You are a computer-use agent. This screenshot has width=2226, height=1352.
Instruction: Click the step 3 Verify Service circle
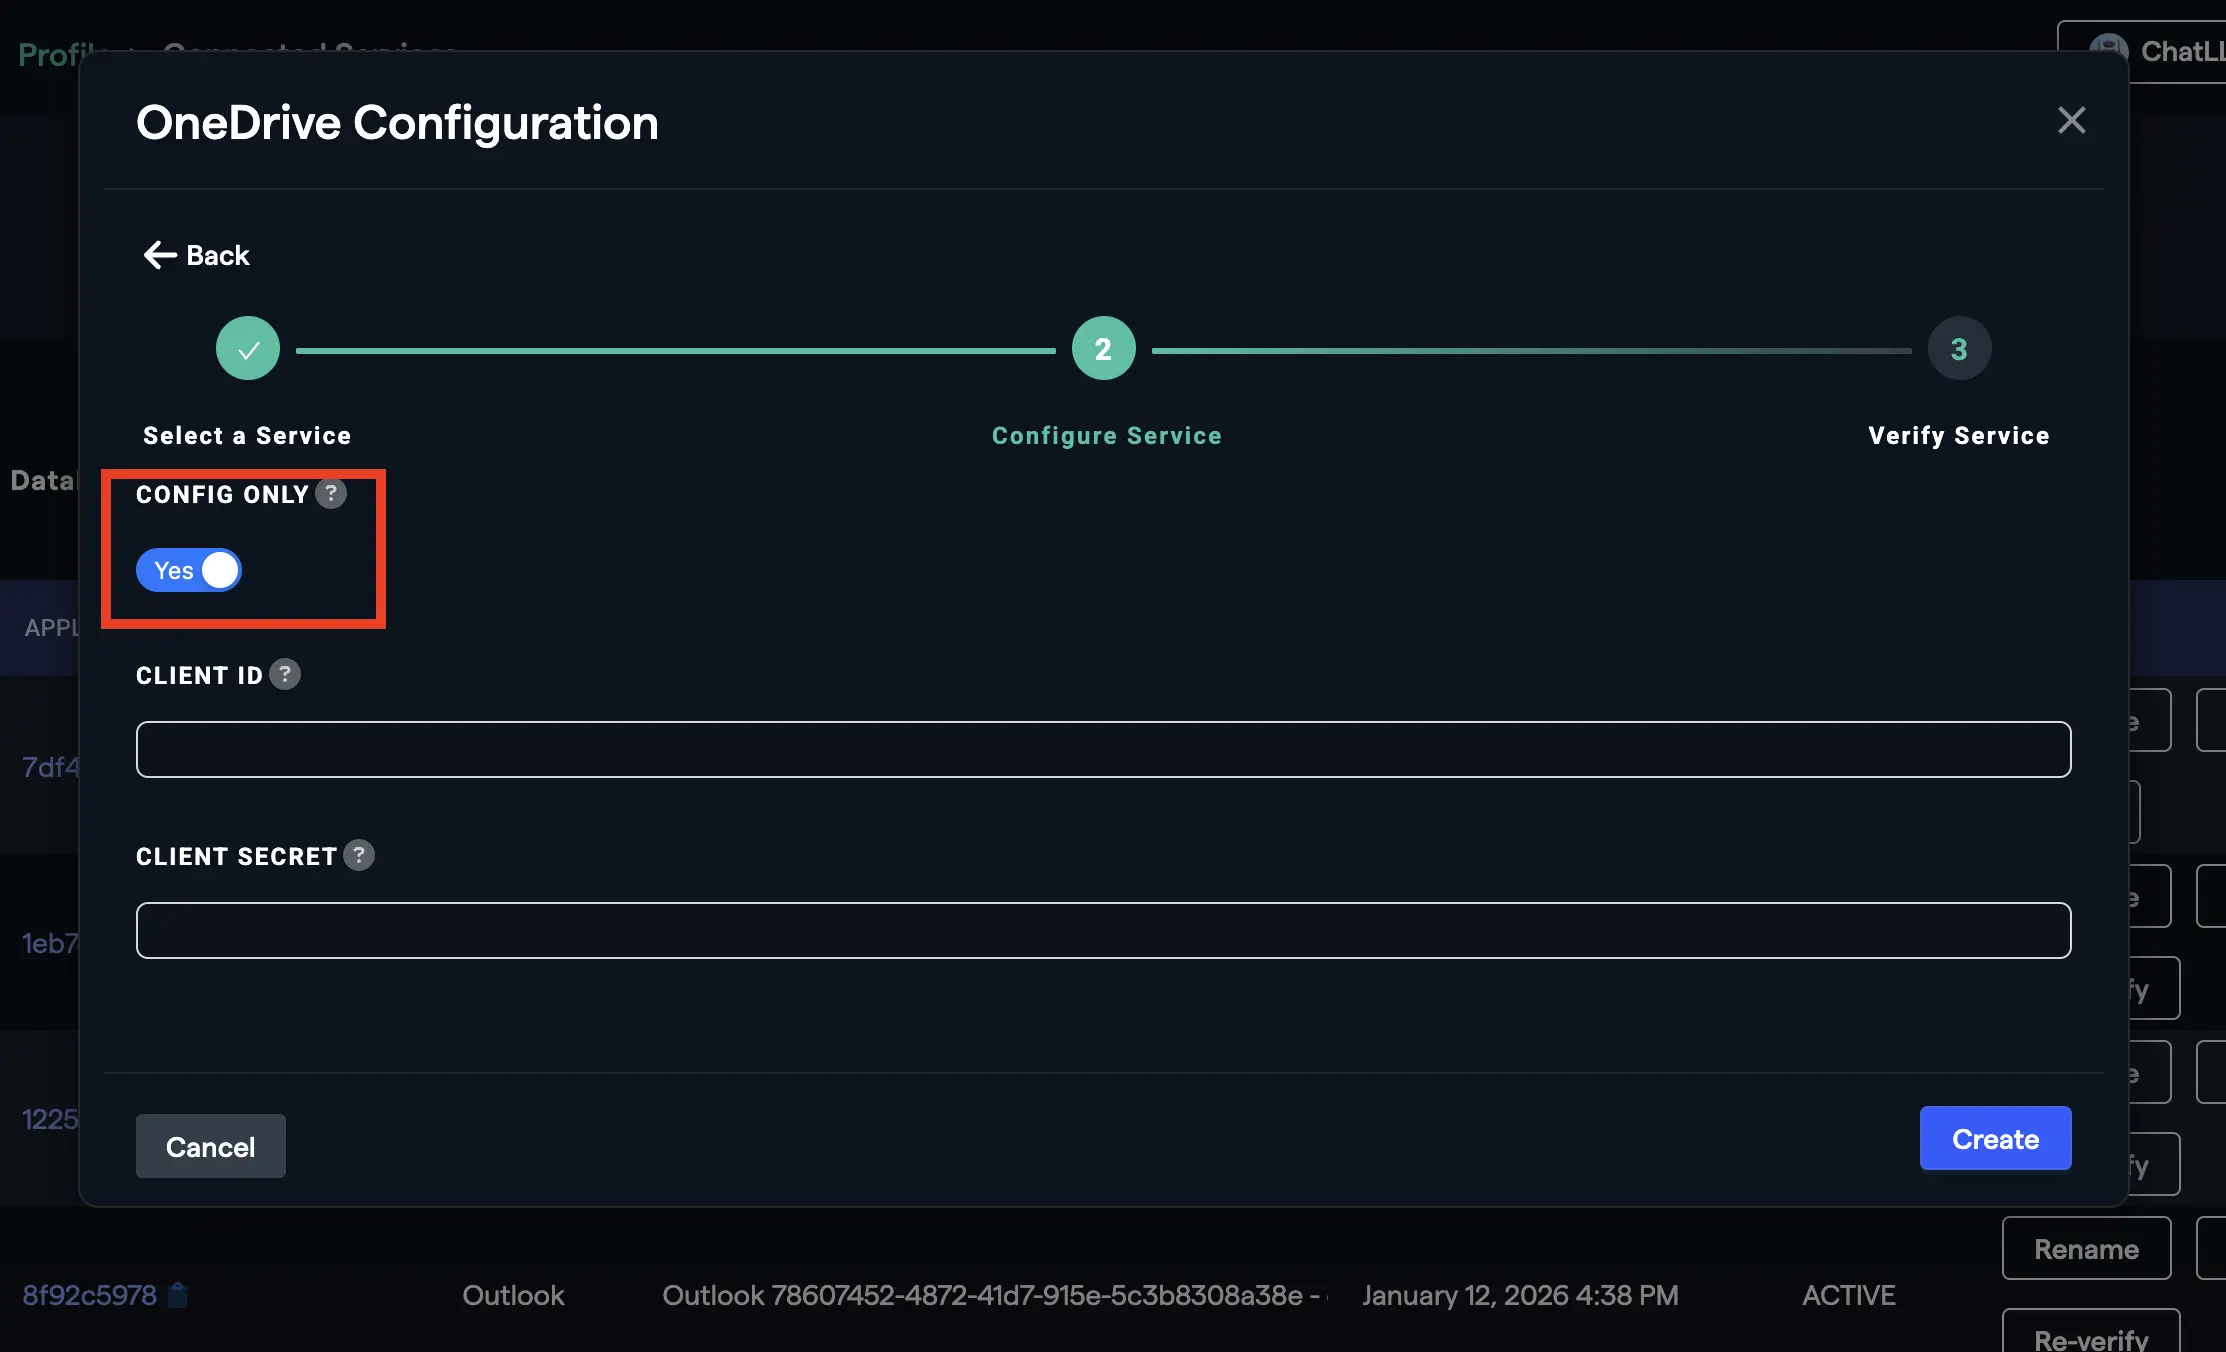coord(1959,349)
